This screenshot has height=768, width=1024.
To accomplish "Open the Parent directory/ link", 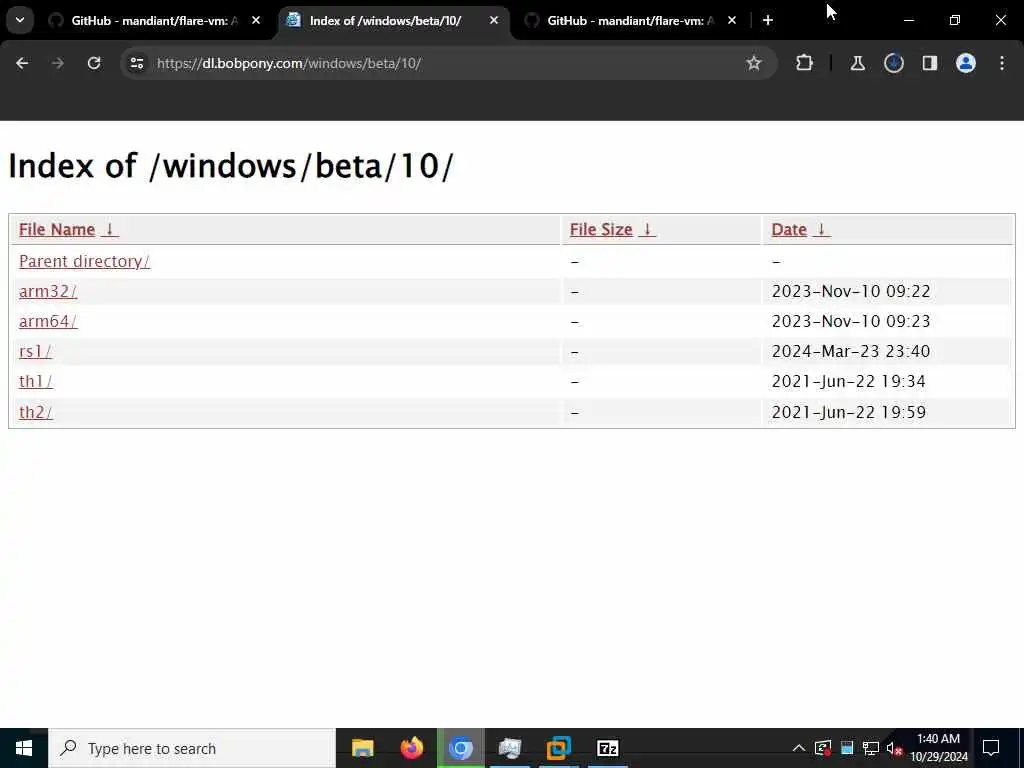I will click(84, 261).
